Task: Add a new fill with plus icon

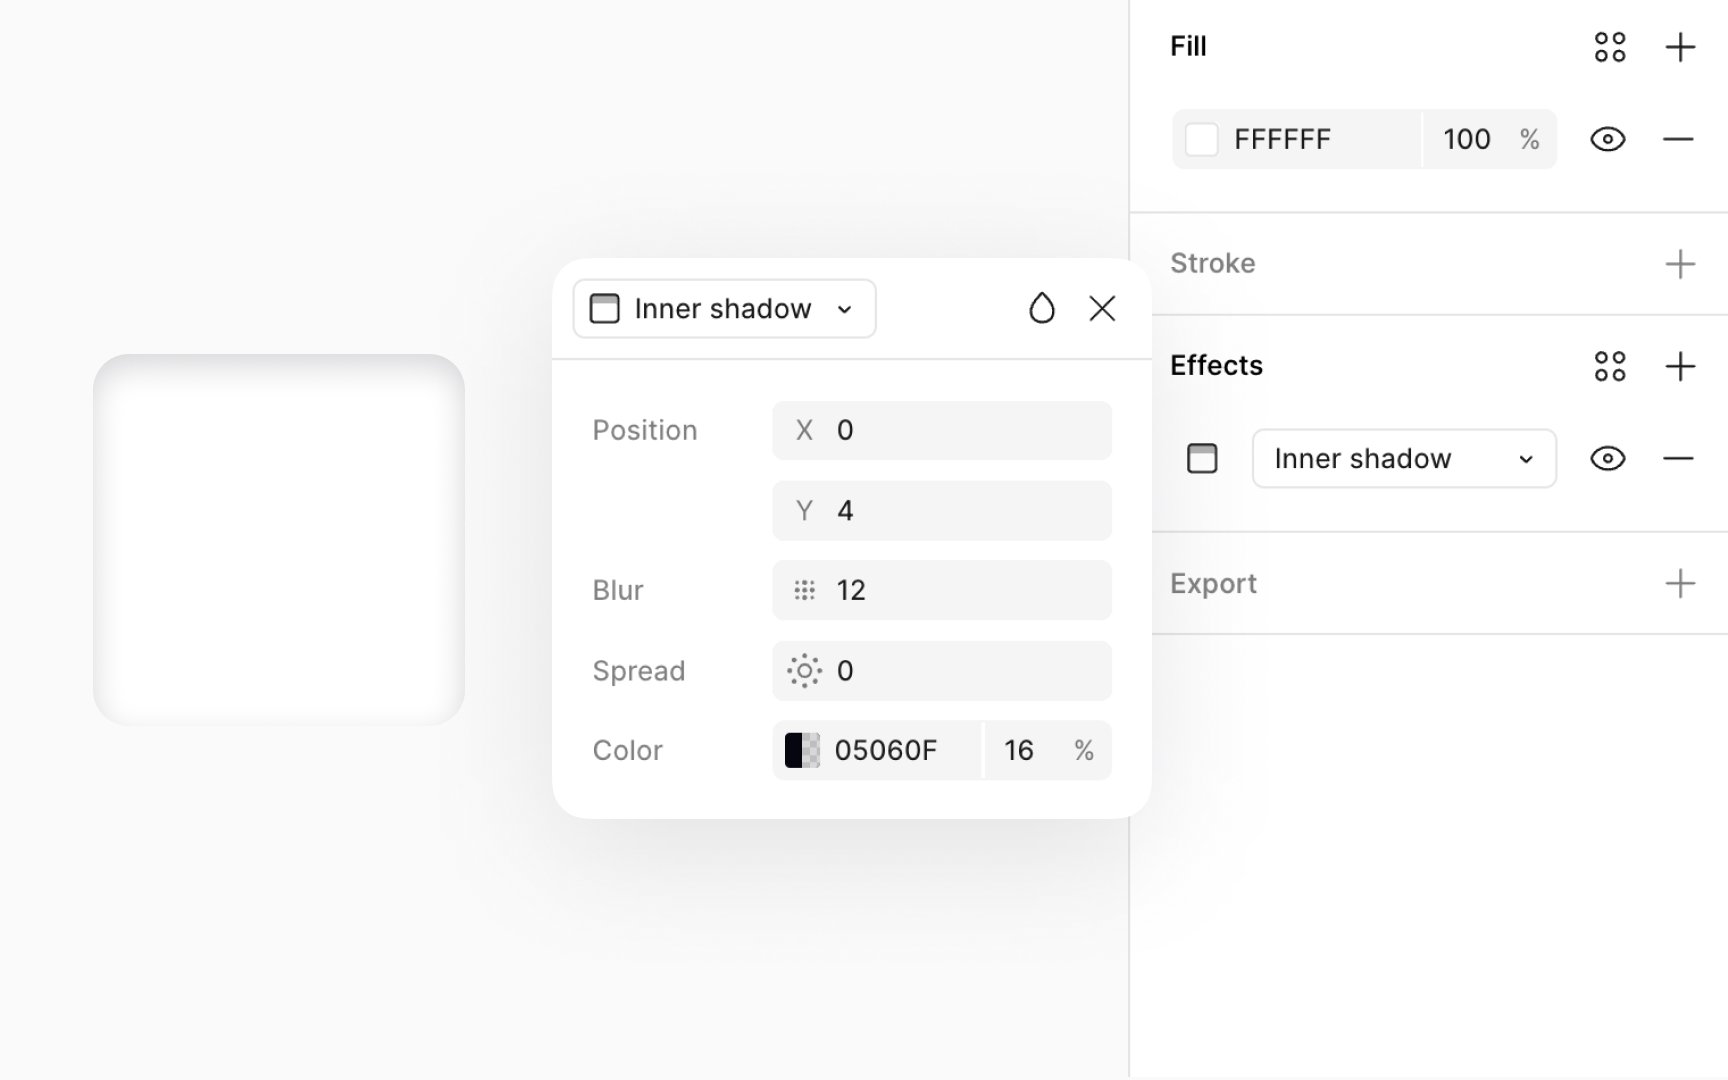Action: [1680, 47]
